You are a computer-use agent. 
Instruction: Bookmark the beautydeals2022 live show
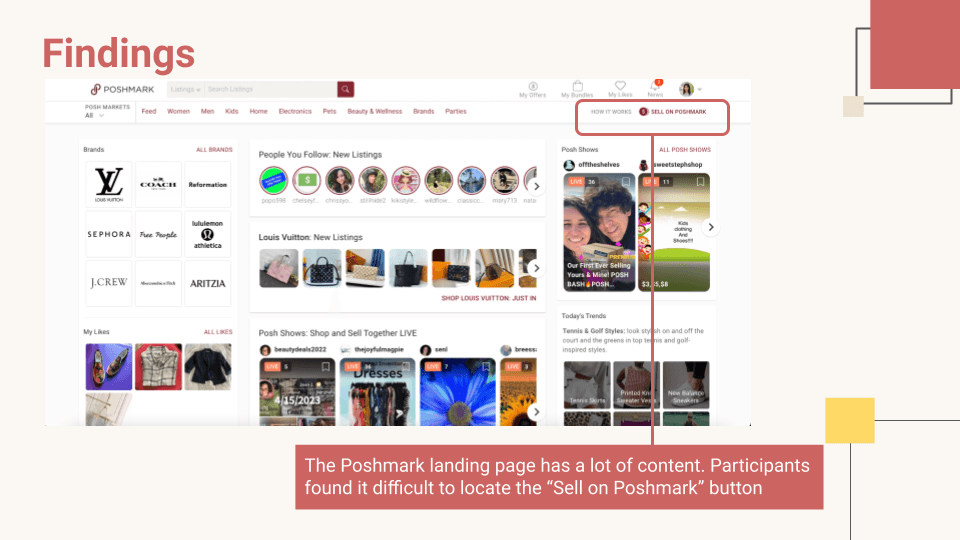(x=326, y=367)
